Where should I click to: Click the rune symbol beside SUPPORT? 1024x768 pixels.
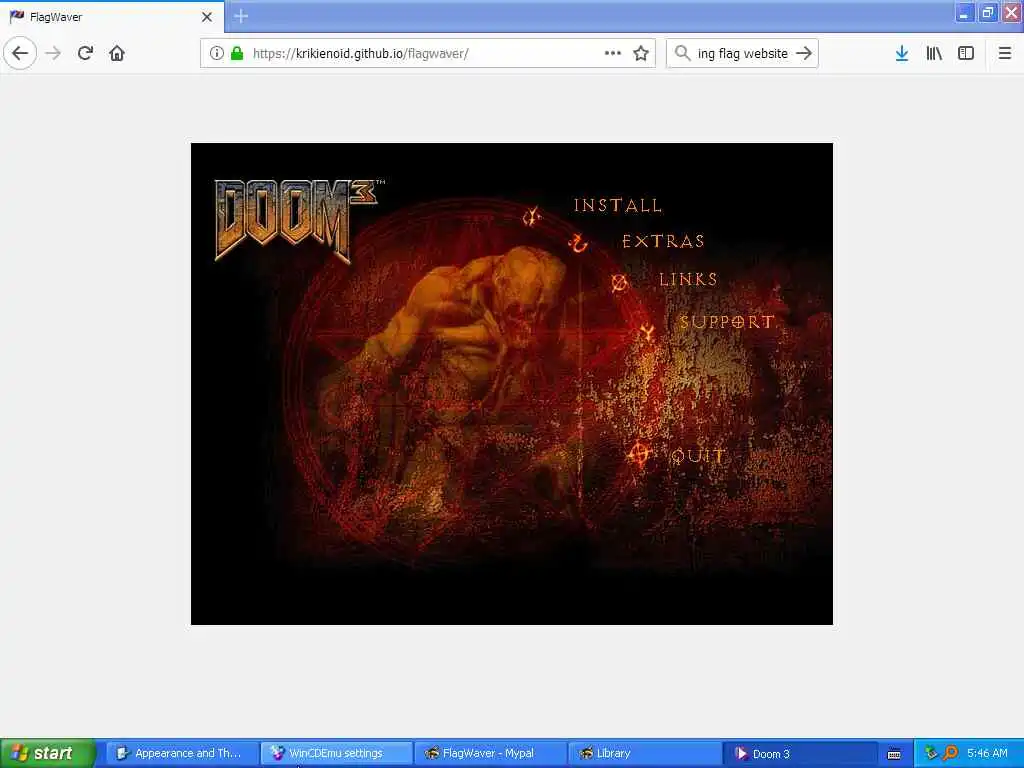(646, 333)
